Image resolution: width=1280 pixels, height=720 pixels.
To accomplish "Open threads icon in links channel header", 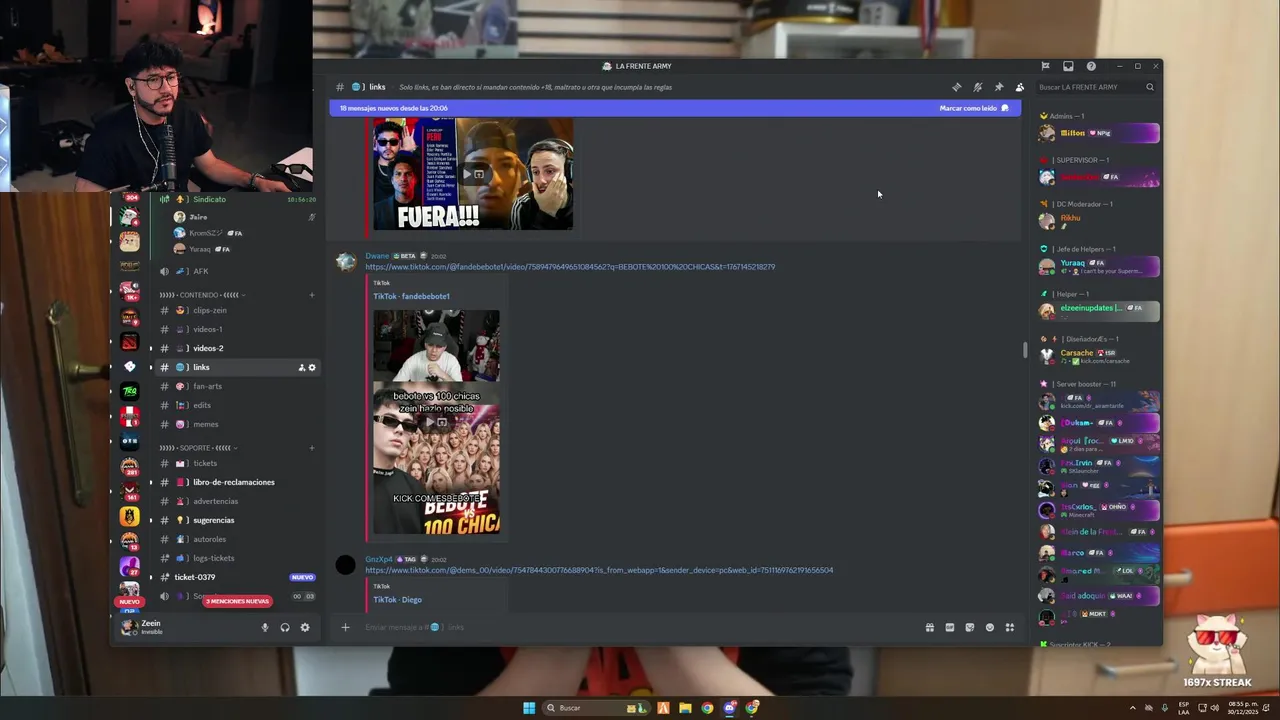I will (957, 87).
